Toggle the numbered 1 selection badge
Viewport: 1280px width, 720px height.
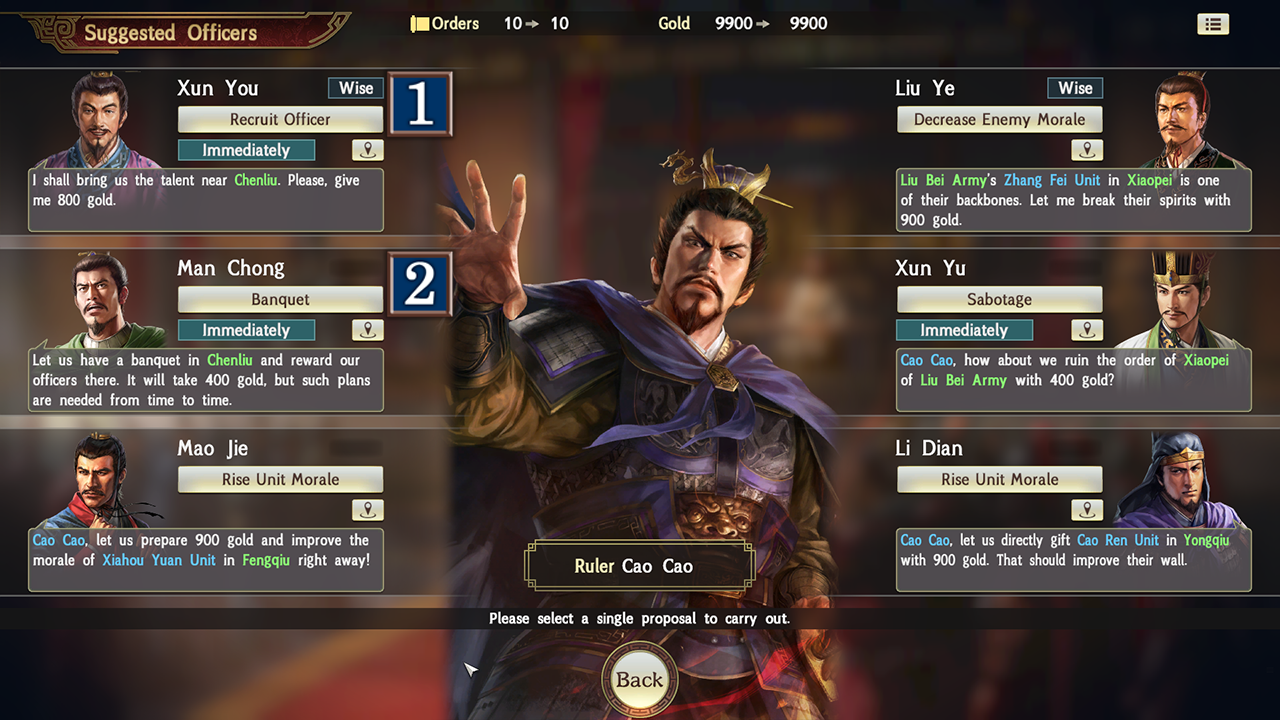click(x=420, y=104)
